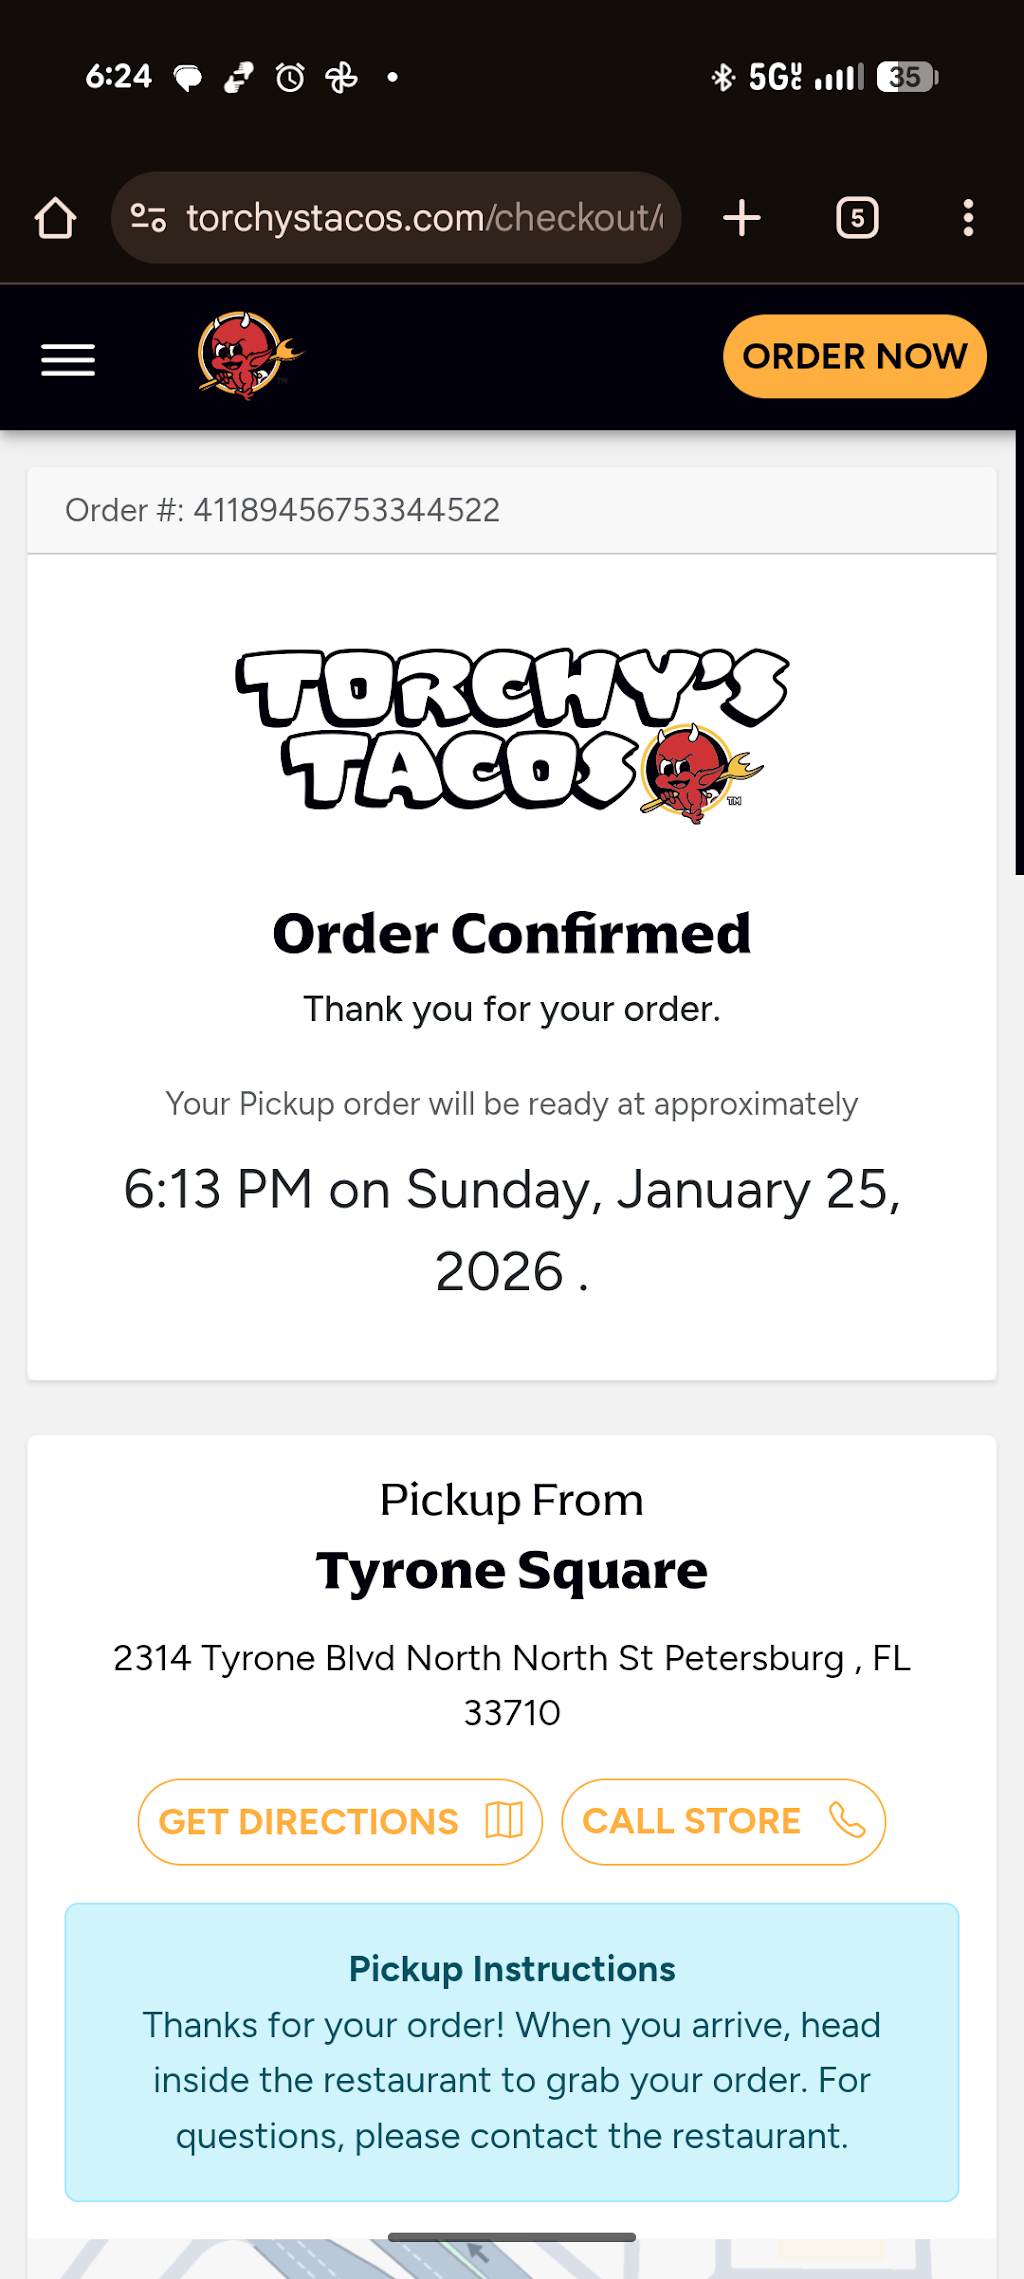Viewport: 1024px width, 2279px height.
Task: Tap the bottom gesture navigation handle
Action: pyautogui.click(x=512, y=2237)
